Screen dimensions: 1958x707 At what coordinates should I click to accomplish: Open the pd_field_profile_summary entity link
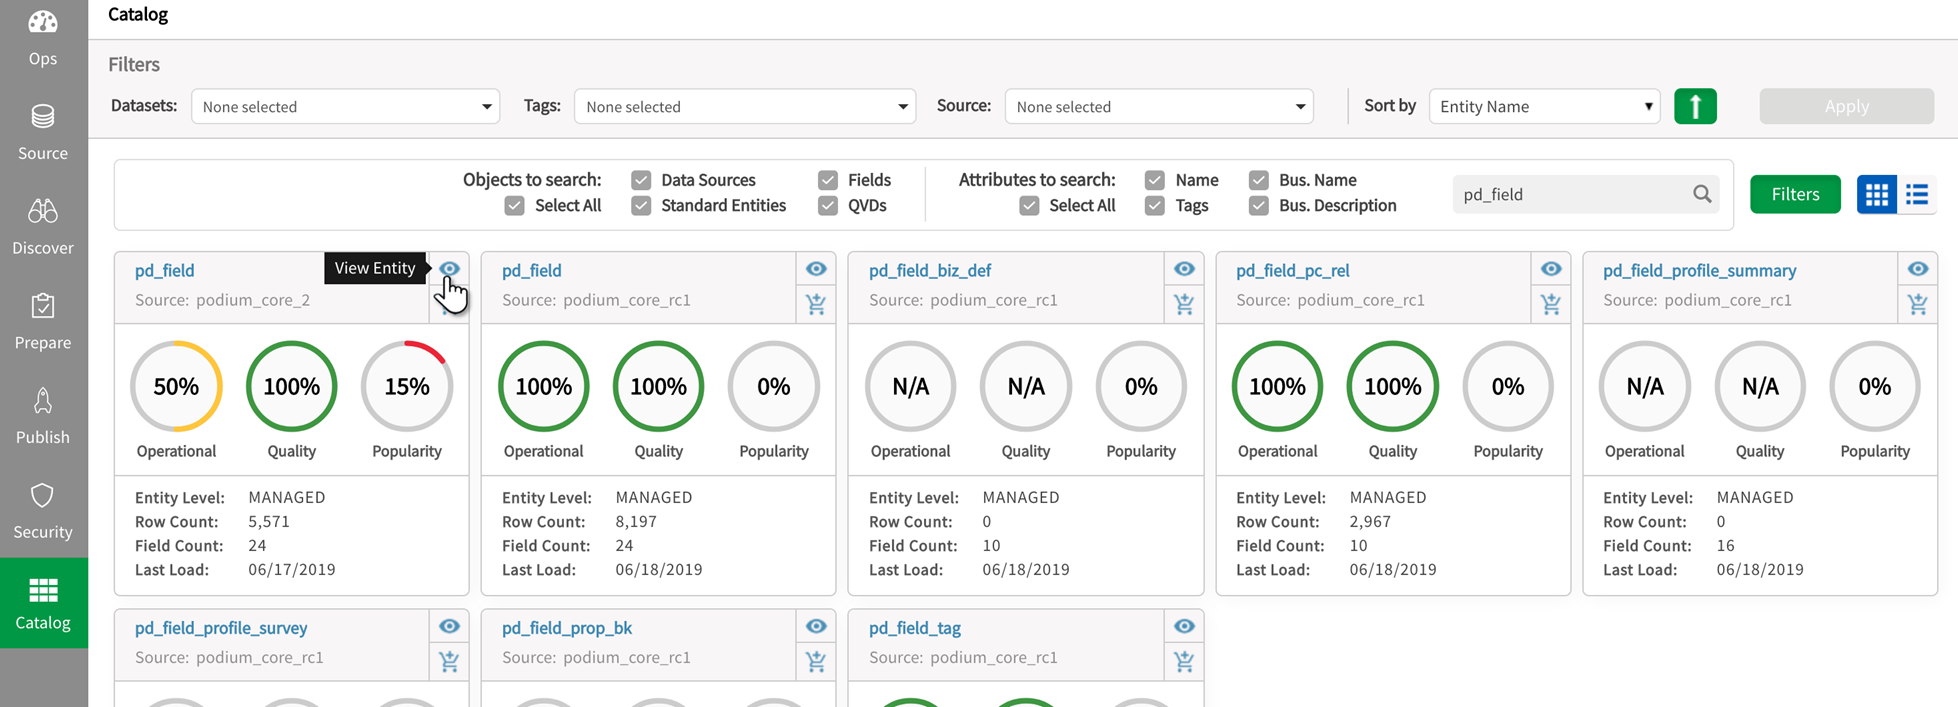click(x=1699, y=271)
